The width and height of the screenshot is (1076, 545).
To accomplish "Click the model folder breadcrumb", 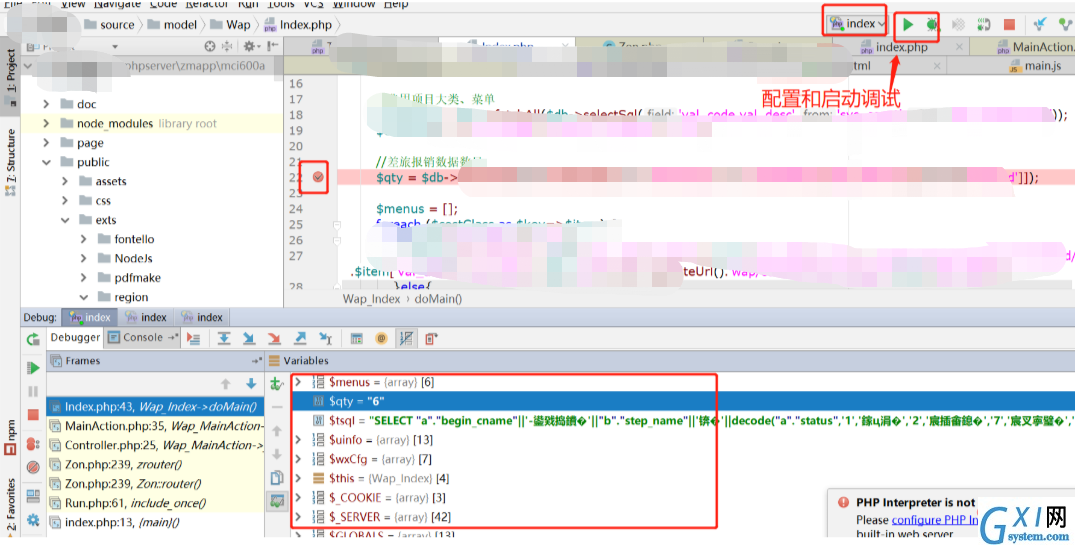I will [172, 25].
